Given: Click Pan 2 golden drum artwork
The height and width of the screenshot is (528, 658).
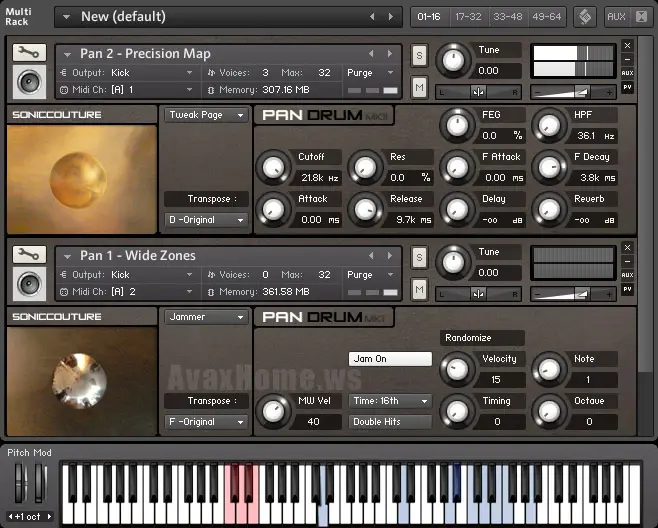Looking at the screenshot, I should (82, 180).
